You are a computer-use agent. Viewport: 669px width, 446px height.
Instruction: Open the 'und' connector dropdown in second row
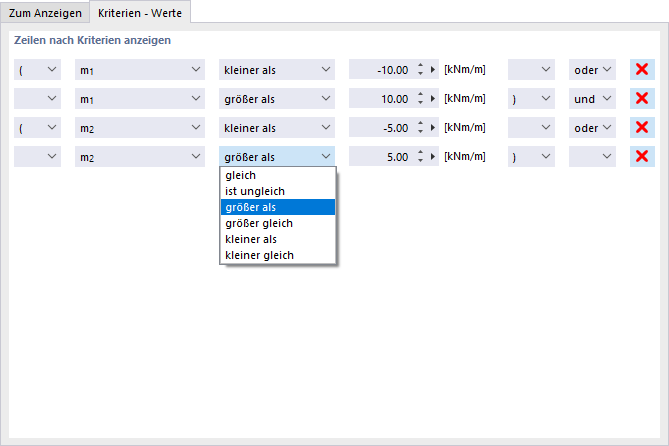(592, 99)
